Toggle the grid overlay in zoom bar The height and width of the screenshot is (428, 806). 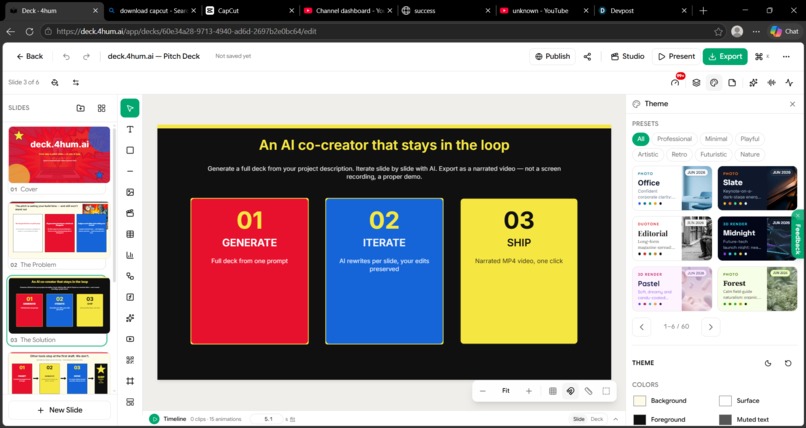553,391
